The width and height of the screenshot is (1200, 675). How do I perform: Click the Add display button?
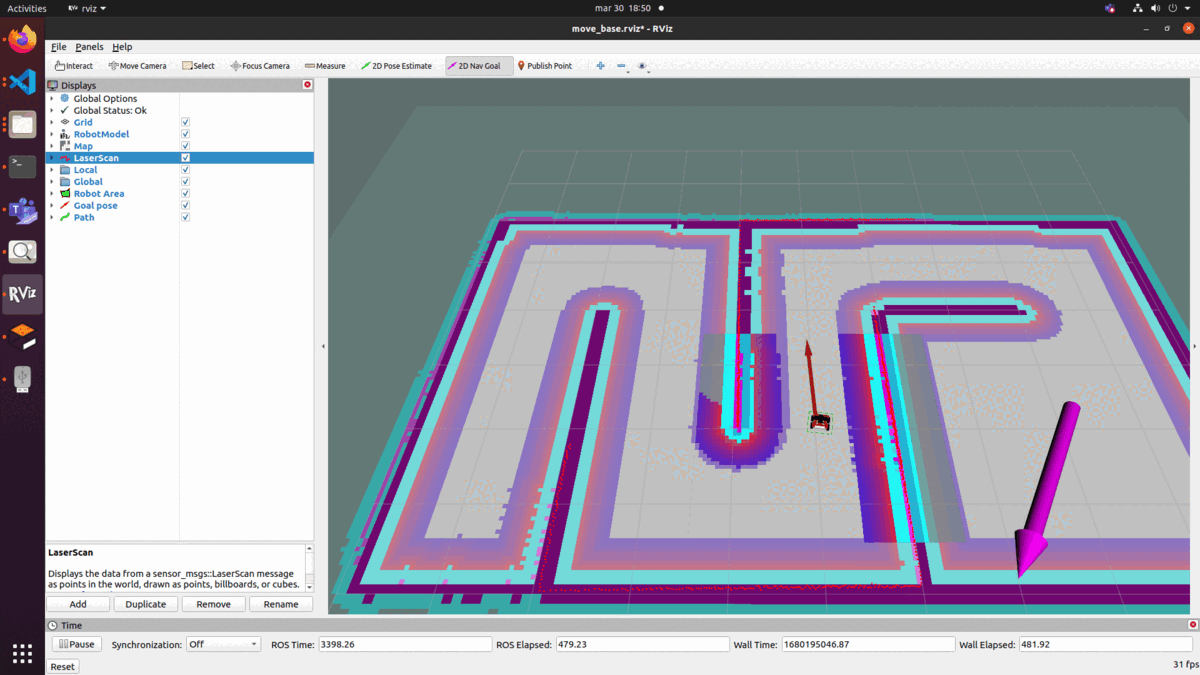77,604
